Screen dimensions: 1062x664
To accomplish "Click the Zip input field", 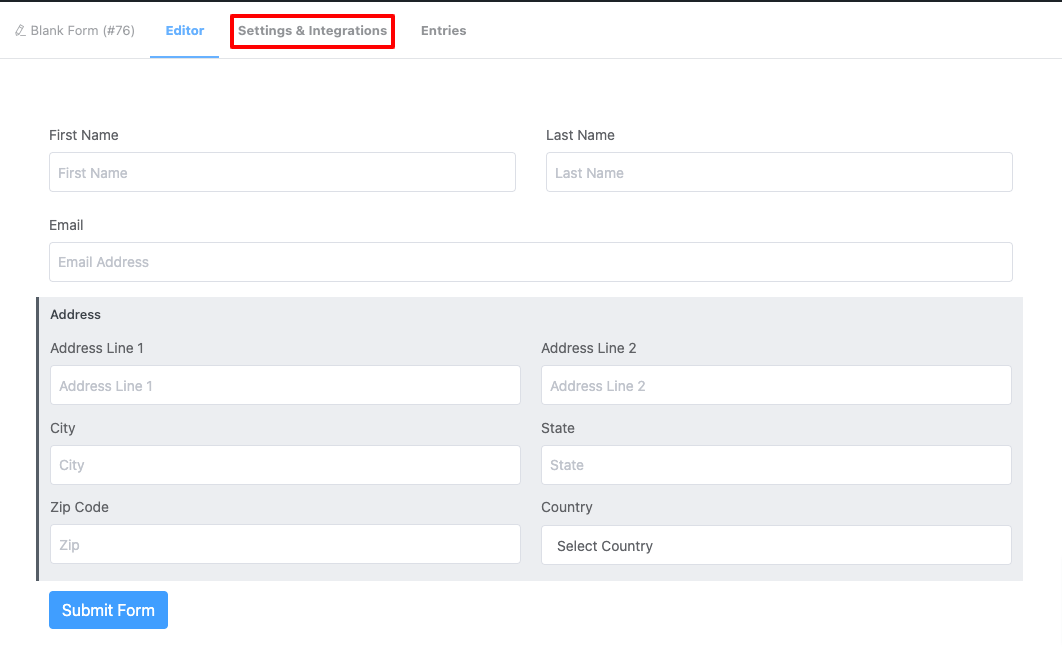I will (285, 544).
